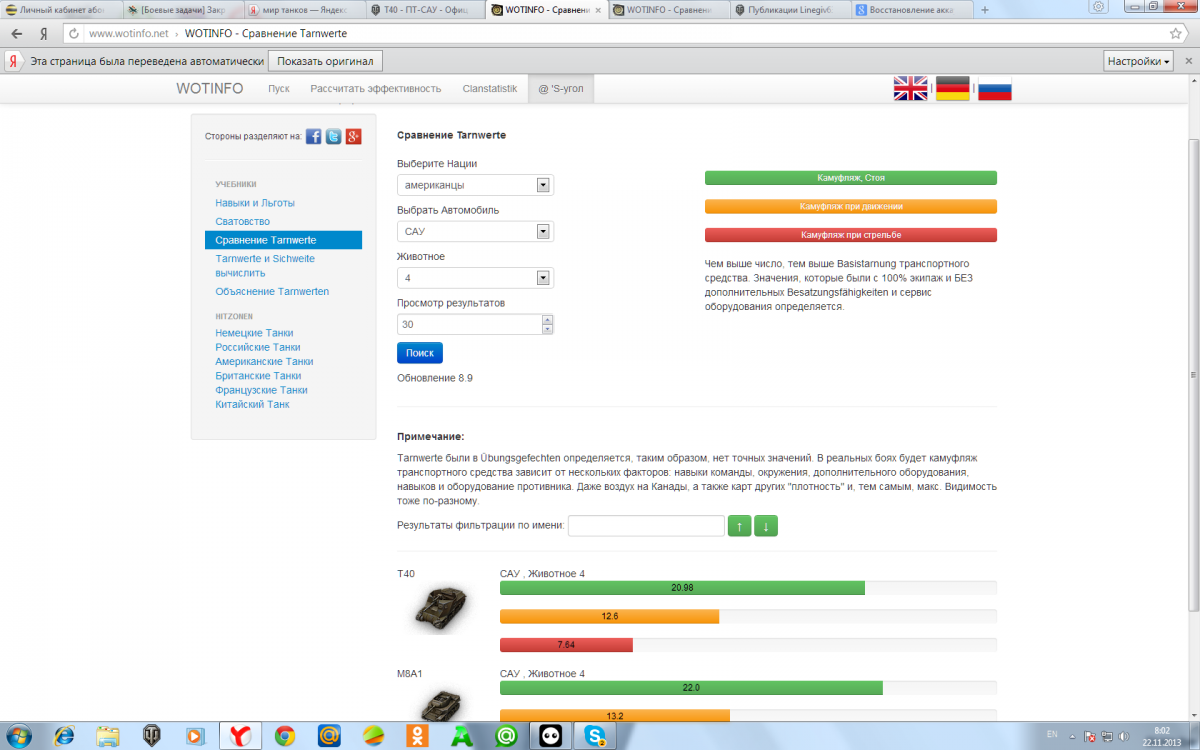Viewport: 1200px width, 750px height.
Task: Sort filtered results ascending with up arrow
Action: tap(739, 526)
